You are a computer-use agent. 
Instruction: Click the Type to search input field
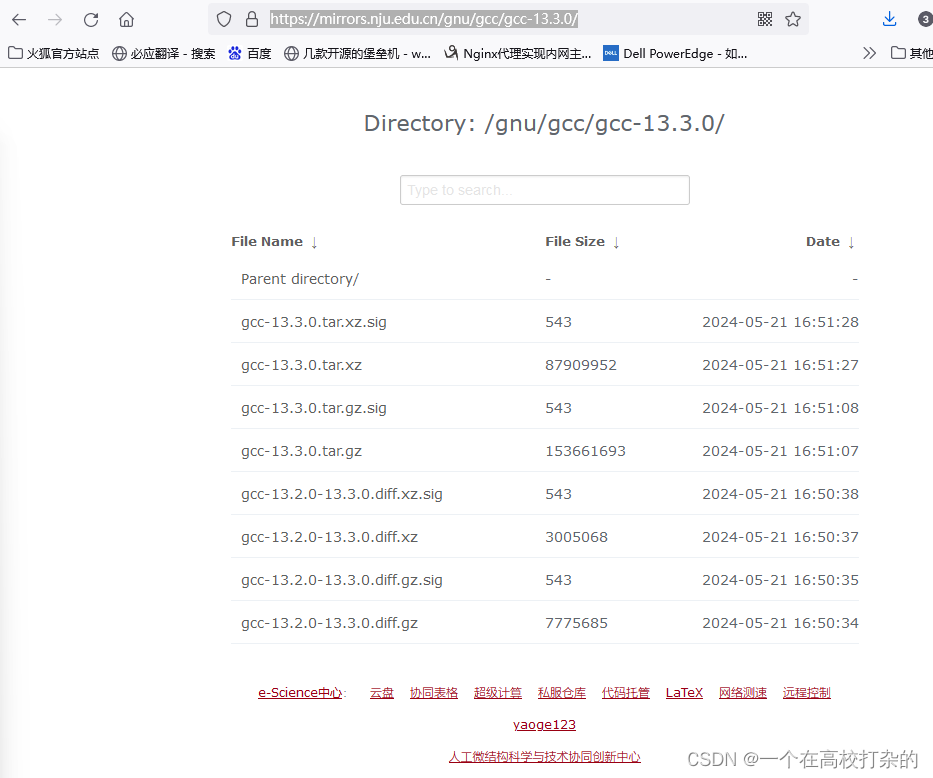(544, 190)
